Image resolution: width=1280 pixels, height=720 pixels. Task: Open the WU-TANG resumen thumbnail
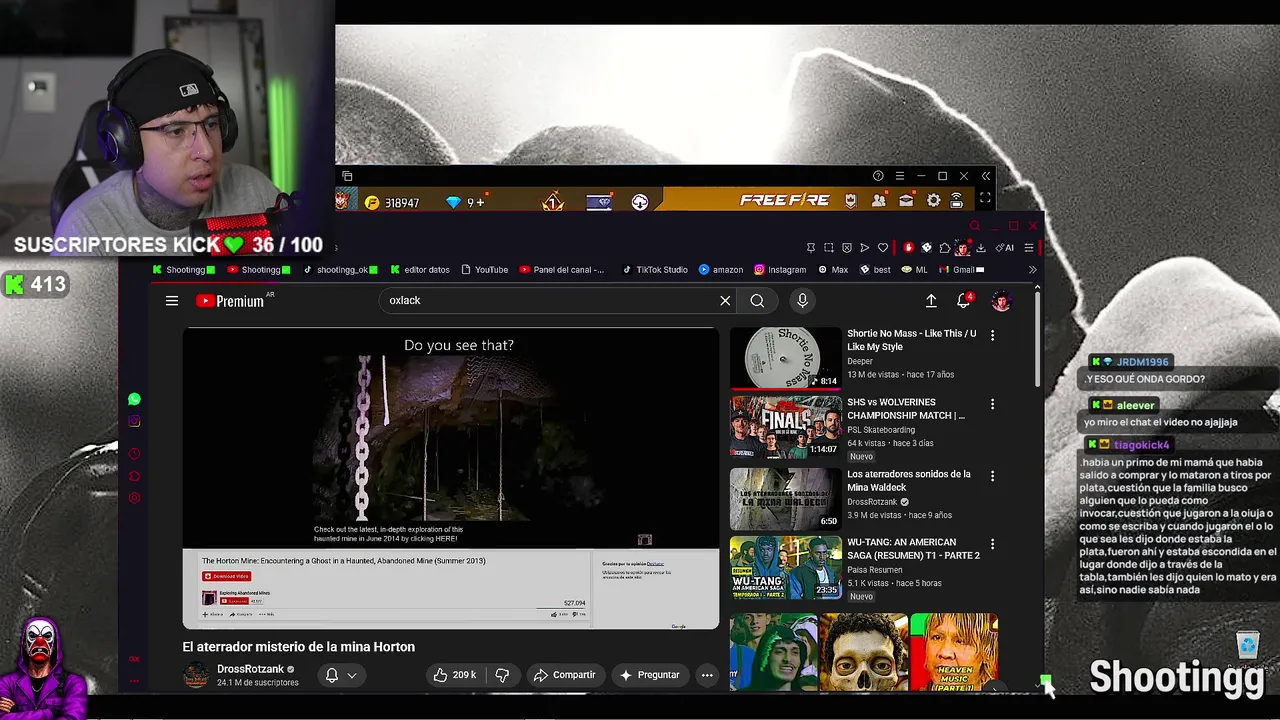(x=786, y=567)
